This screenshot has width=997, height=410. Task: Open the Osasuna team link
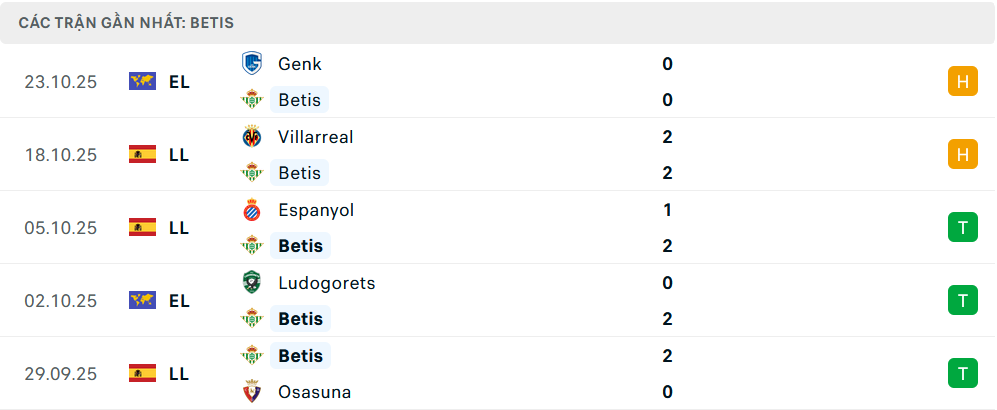coord(314,392)
